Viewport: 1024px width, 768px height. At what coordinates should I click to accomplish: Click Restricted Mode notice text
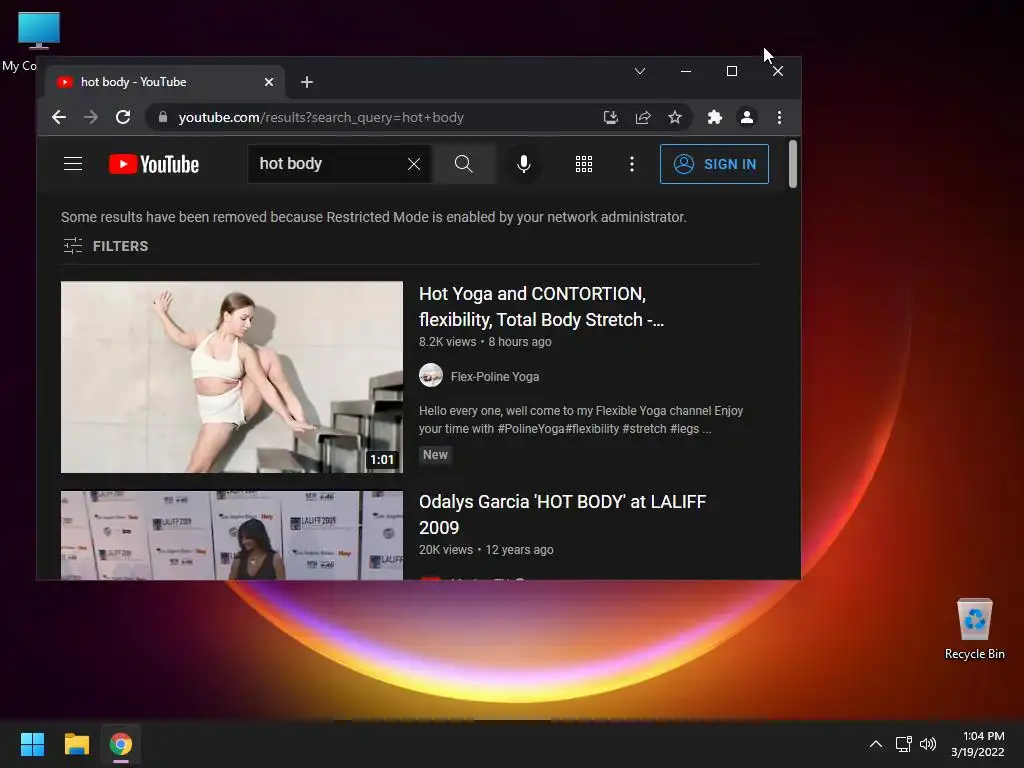pyautogui.click(x=374, y=217)
